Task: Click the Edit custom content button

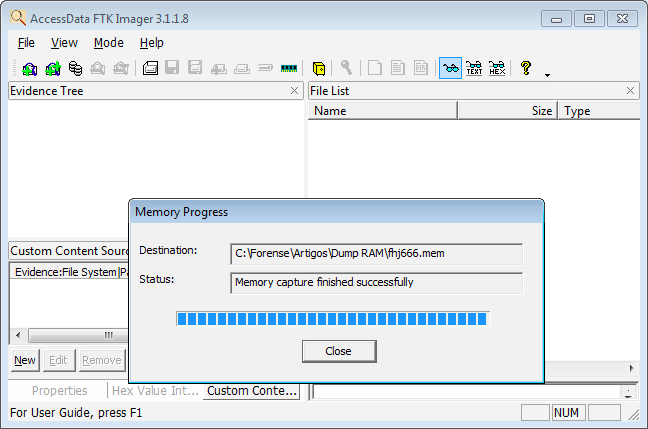Action: (58, 360)
